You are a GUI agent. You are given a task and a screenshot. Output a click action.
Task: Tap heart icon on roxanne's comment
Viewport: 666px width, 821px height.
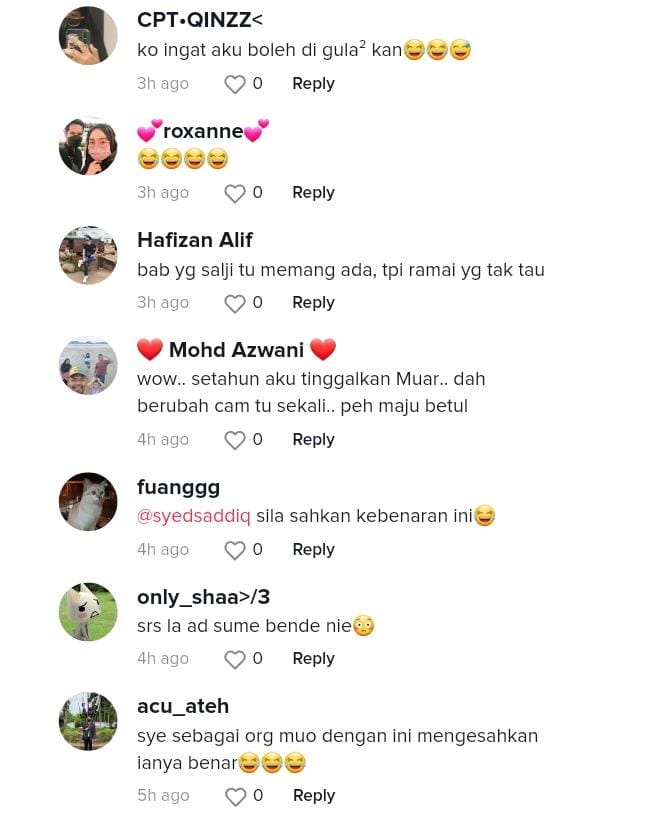point(235,193)
